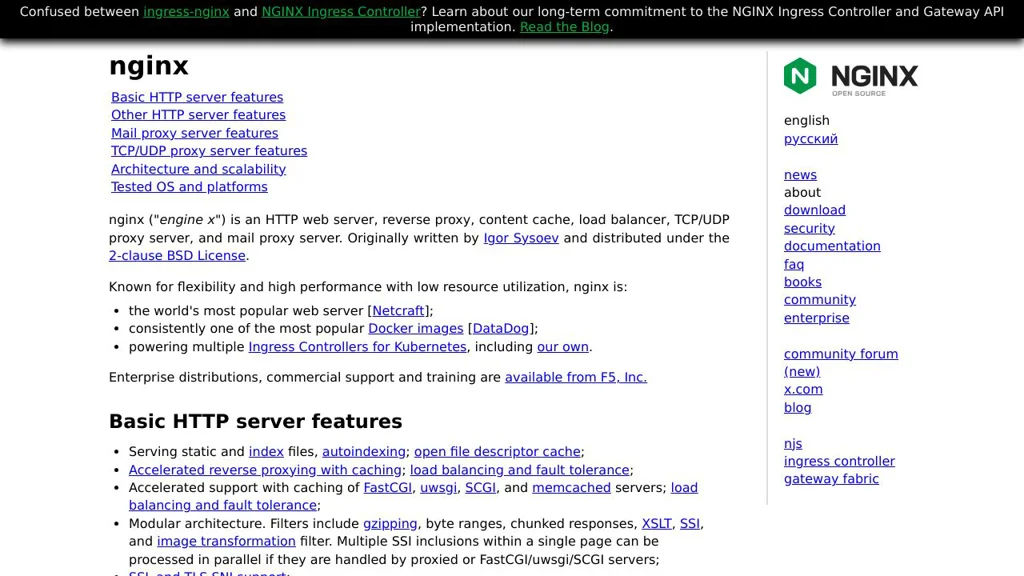Follow the Read the Blog link

pos(564,27)
